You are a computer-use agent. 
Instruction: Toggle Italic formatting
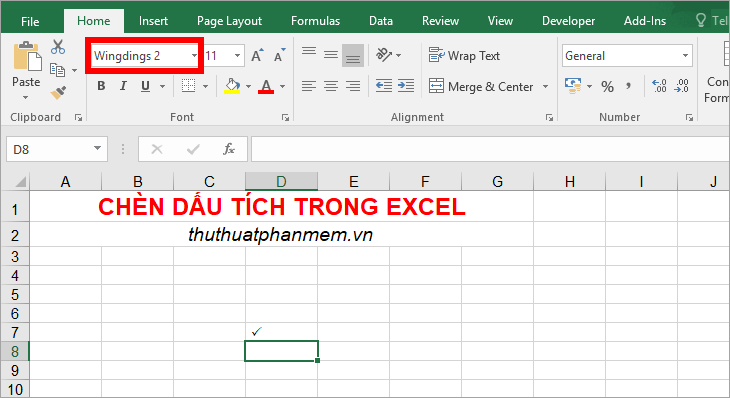[x=123, y=86]
